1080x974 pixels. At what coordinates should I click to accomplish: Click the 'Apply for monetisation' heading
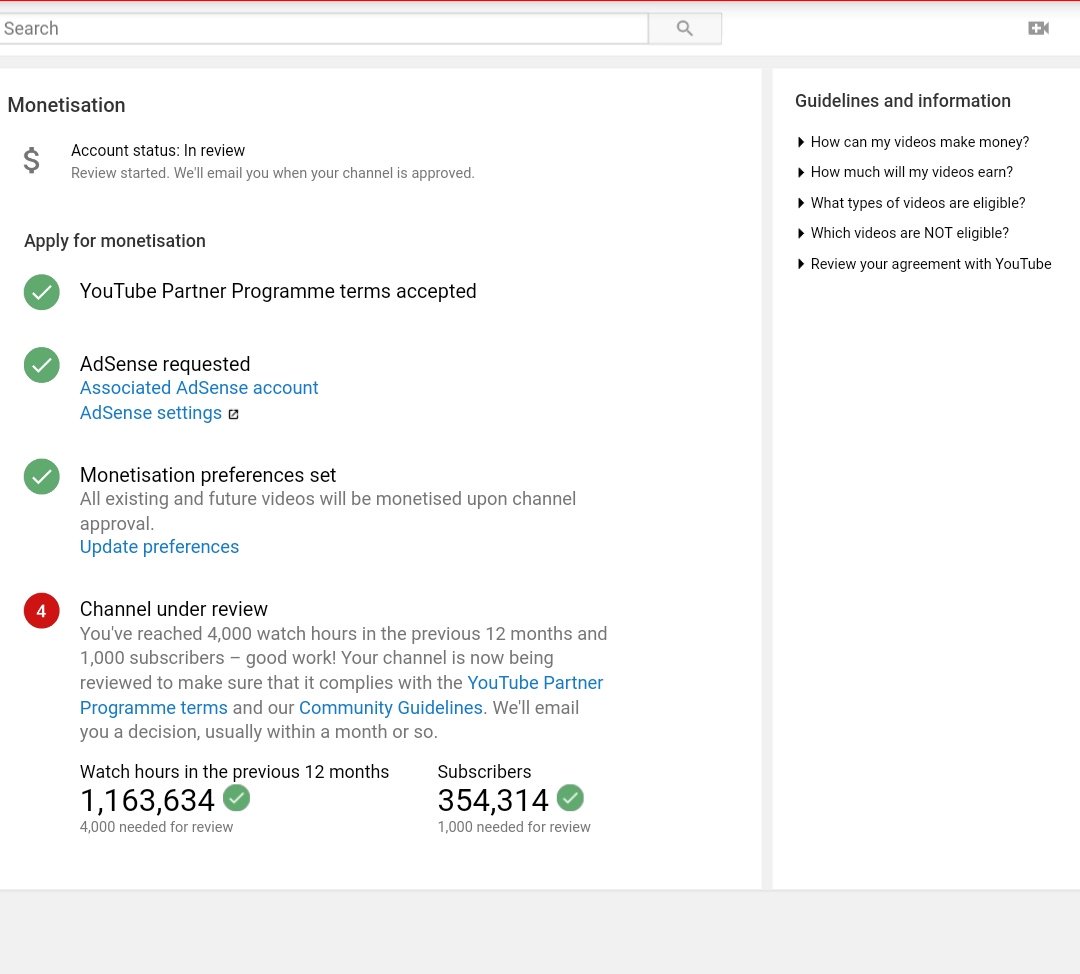point(115,241)
